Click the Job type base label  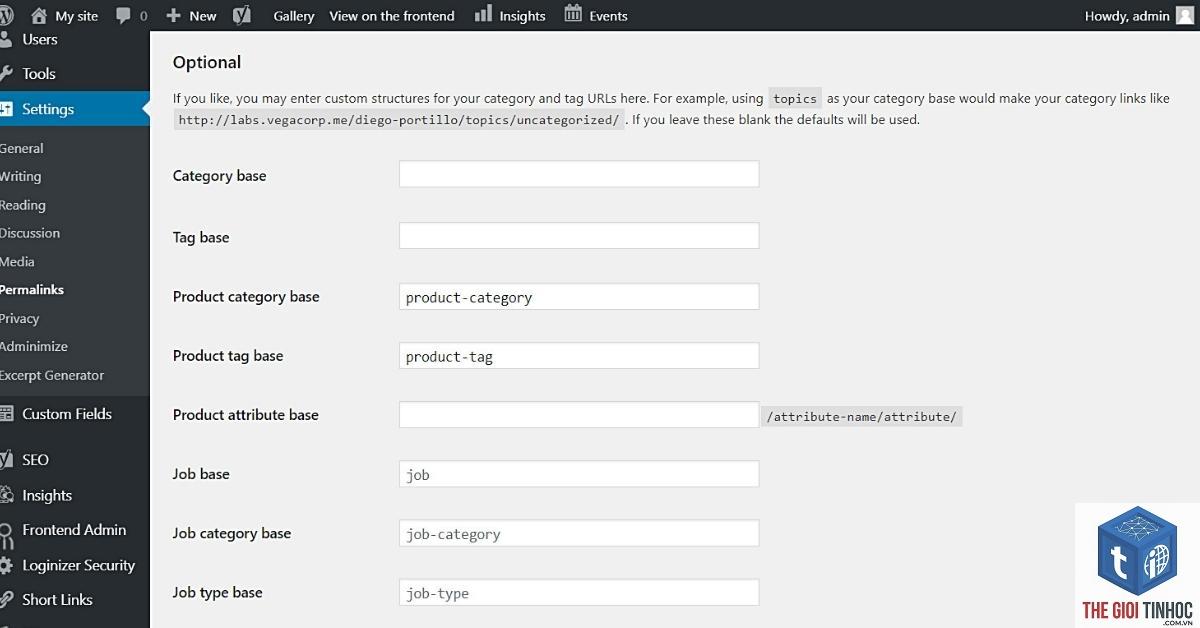click(218, 592)
